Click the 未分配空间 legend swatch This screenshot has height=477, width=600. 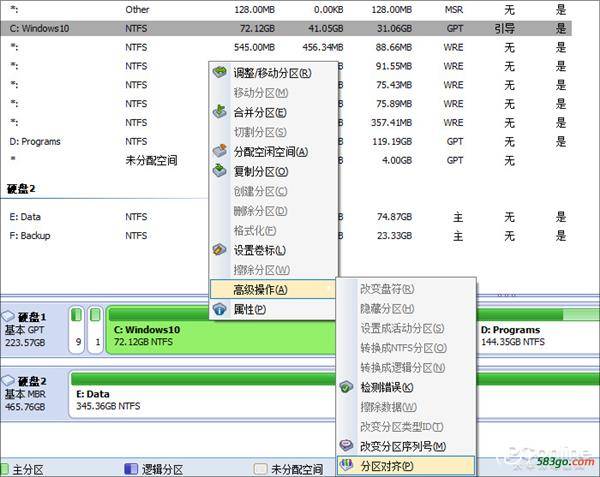point(261,469)
